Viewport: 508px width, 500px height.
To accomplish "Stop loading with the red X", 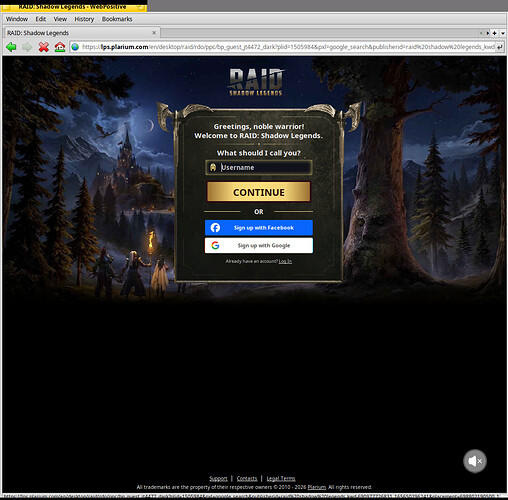I will coord(43,47).
